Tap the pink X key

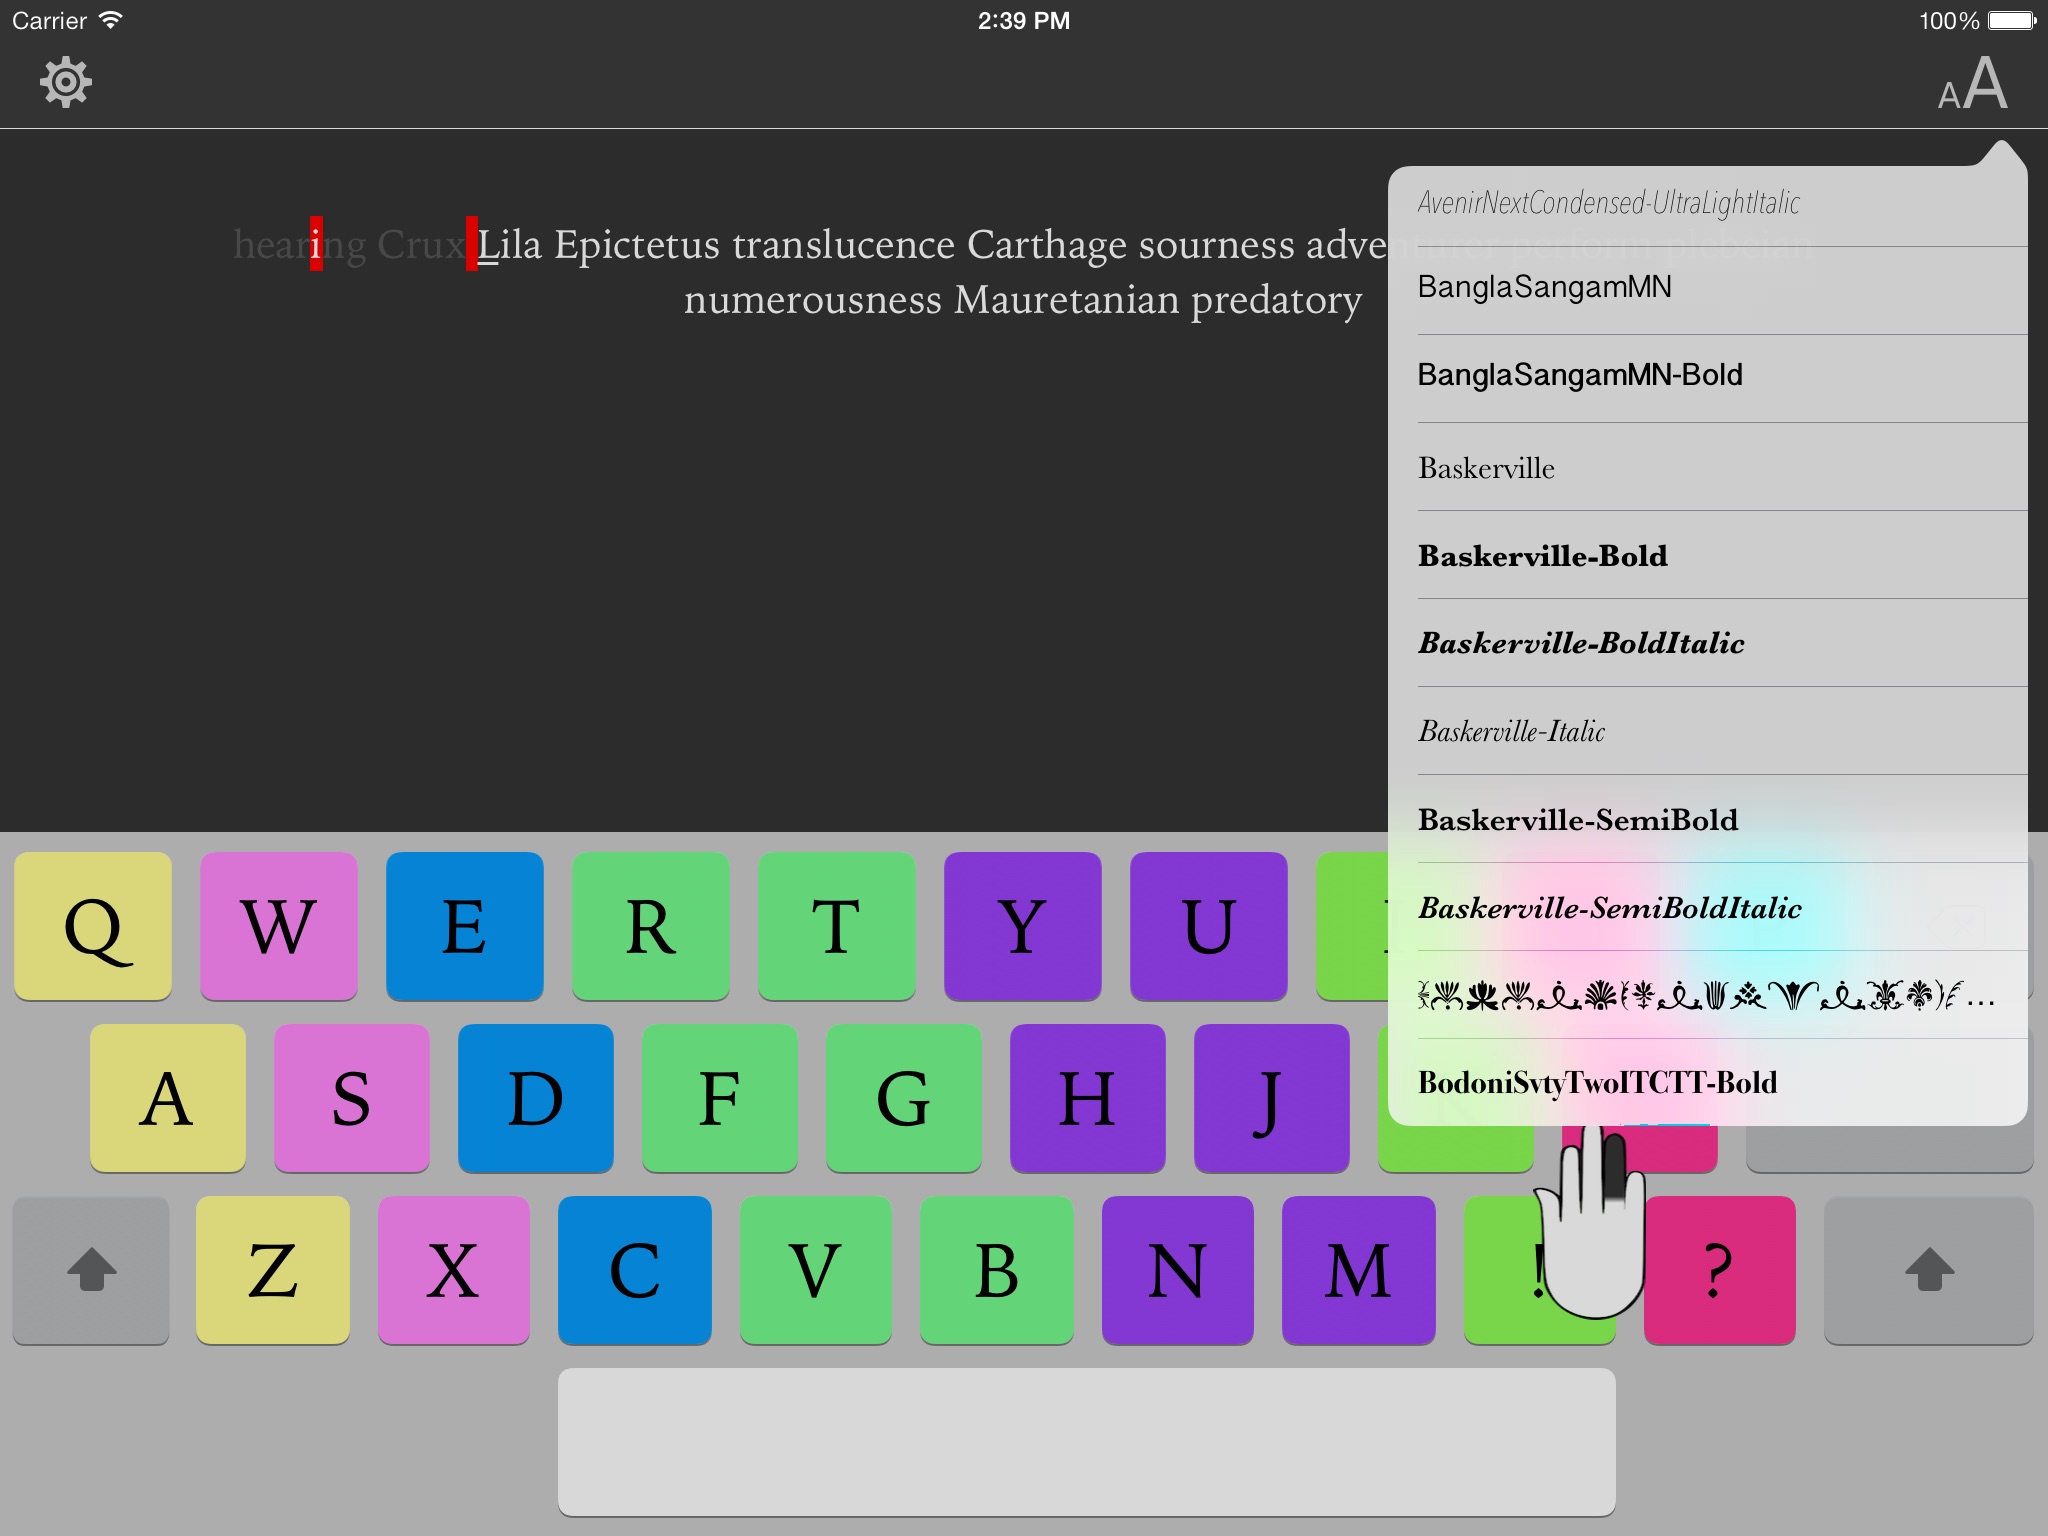(454, 1270)
